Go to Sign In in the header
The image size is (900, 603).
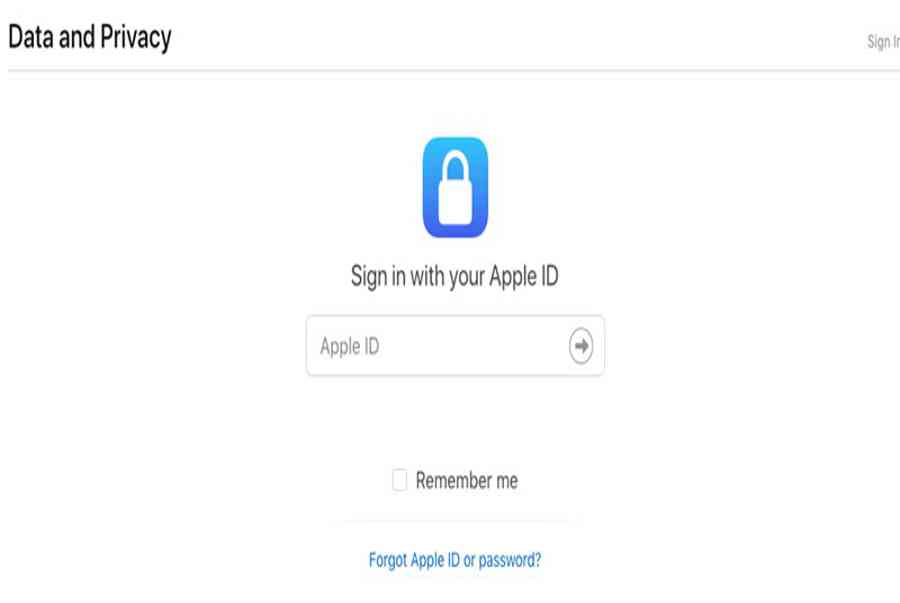point(883,42)
